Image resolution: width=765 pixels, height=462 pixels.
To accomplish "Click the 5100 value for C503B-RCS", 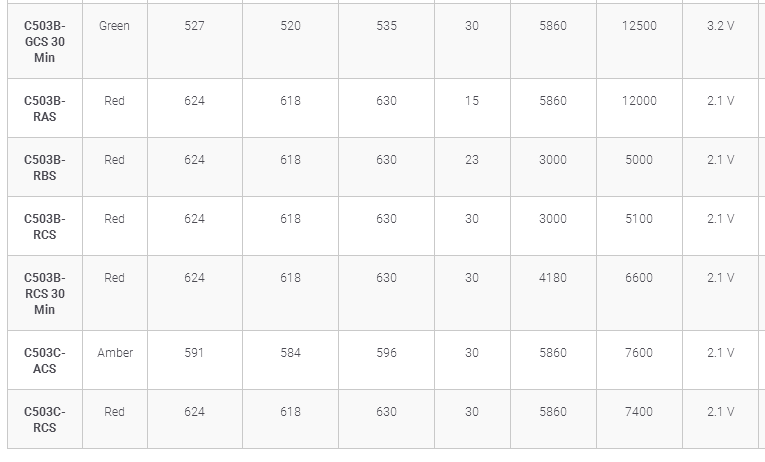I will pyautogui.click(x=639, y=219).
